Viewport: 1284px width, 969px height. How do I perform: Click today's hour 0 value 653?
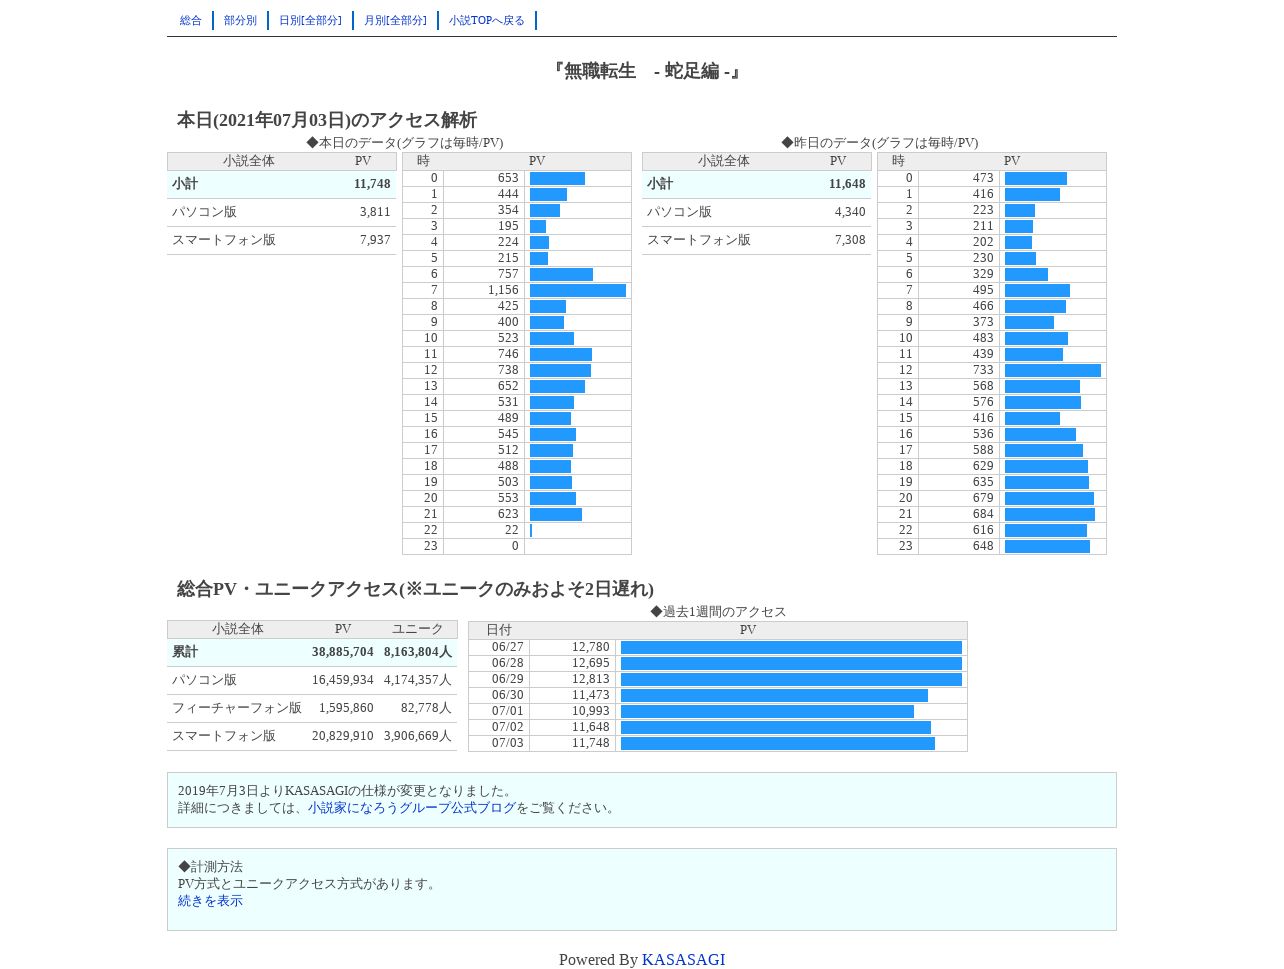coord(508,178)
